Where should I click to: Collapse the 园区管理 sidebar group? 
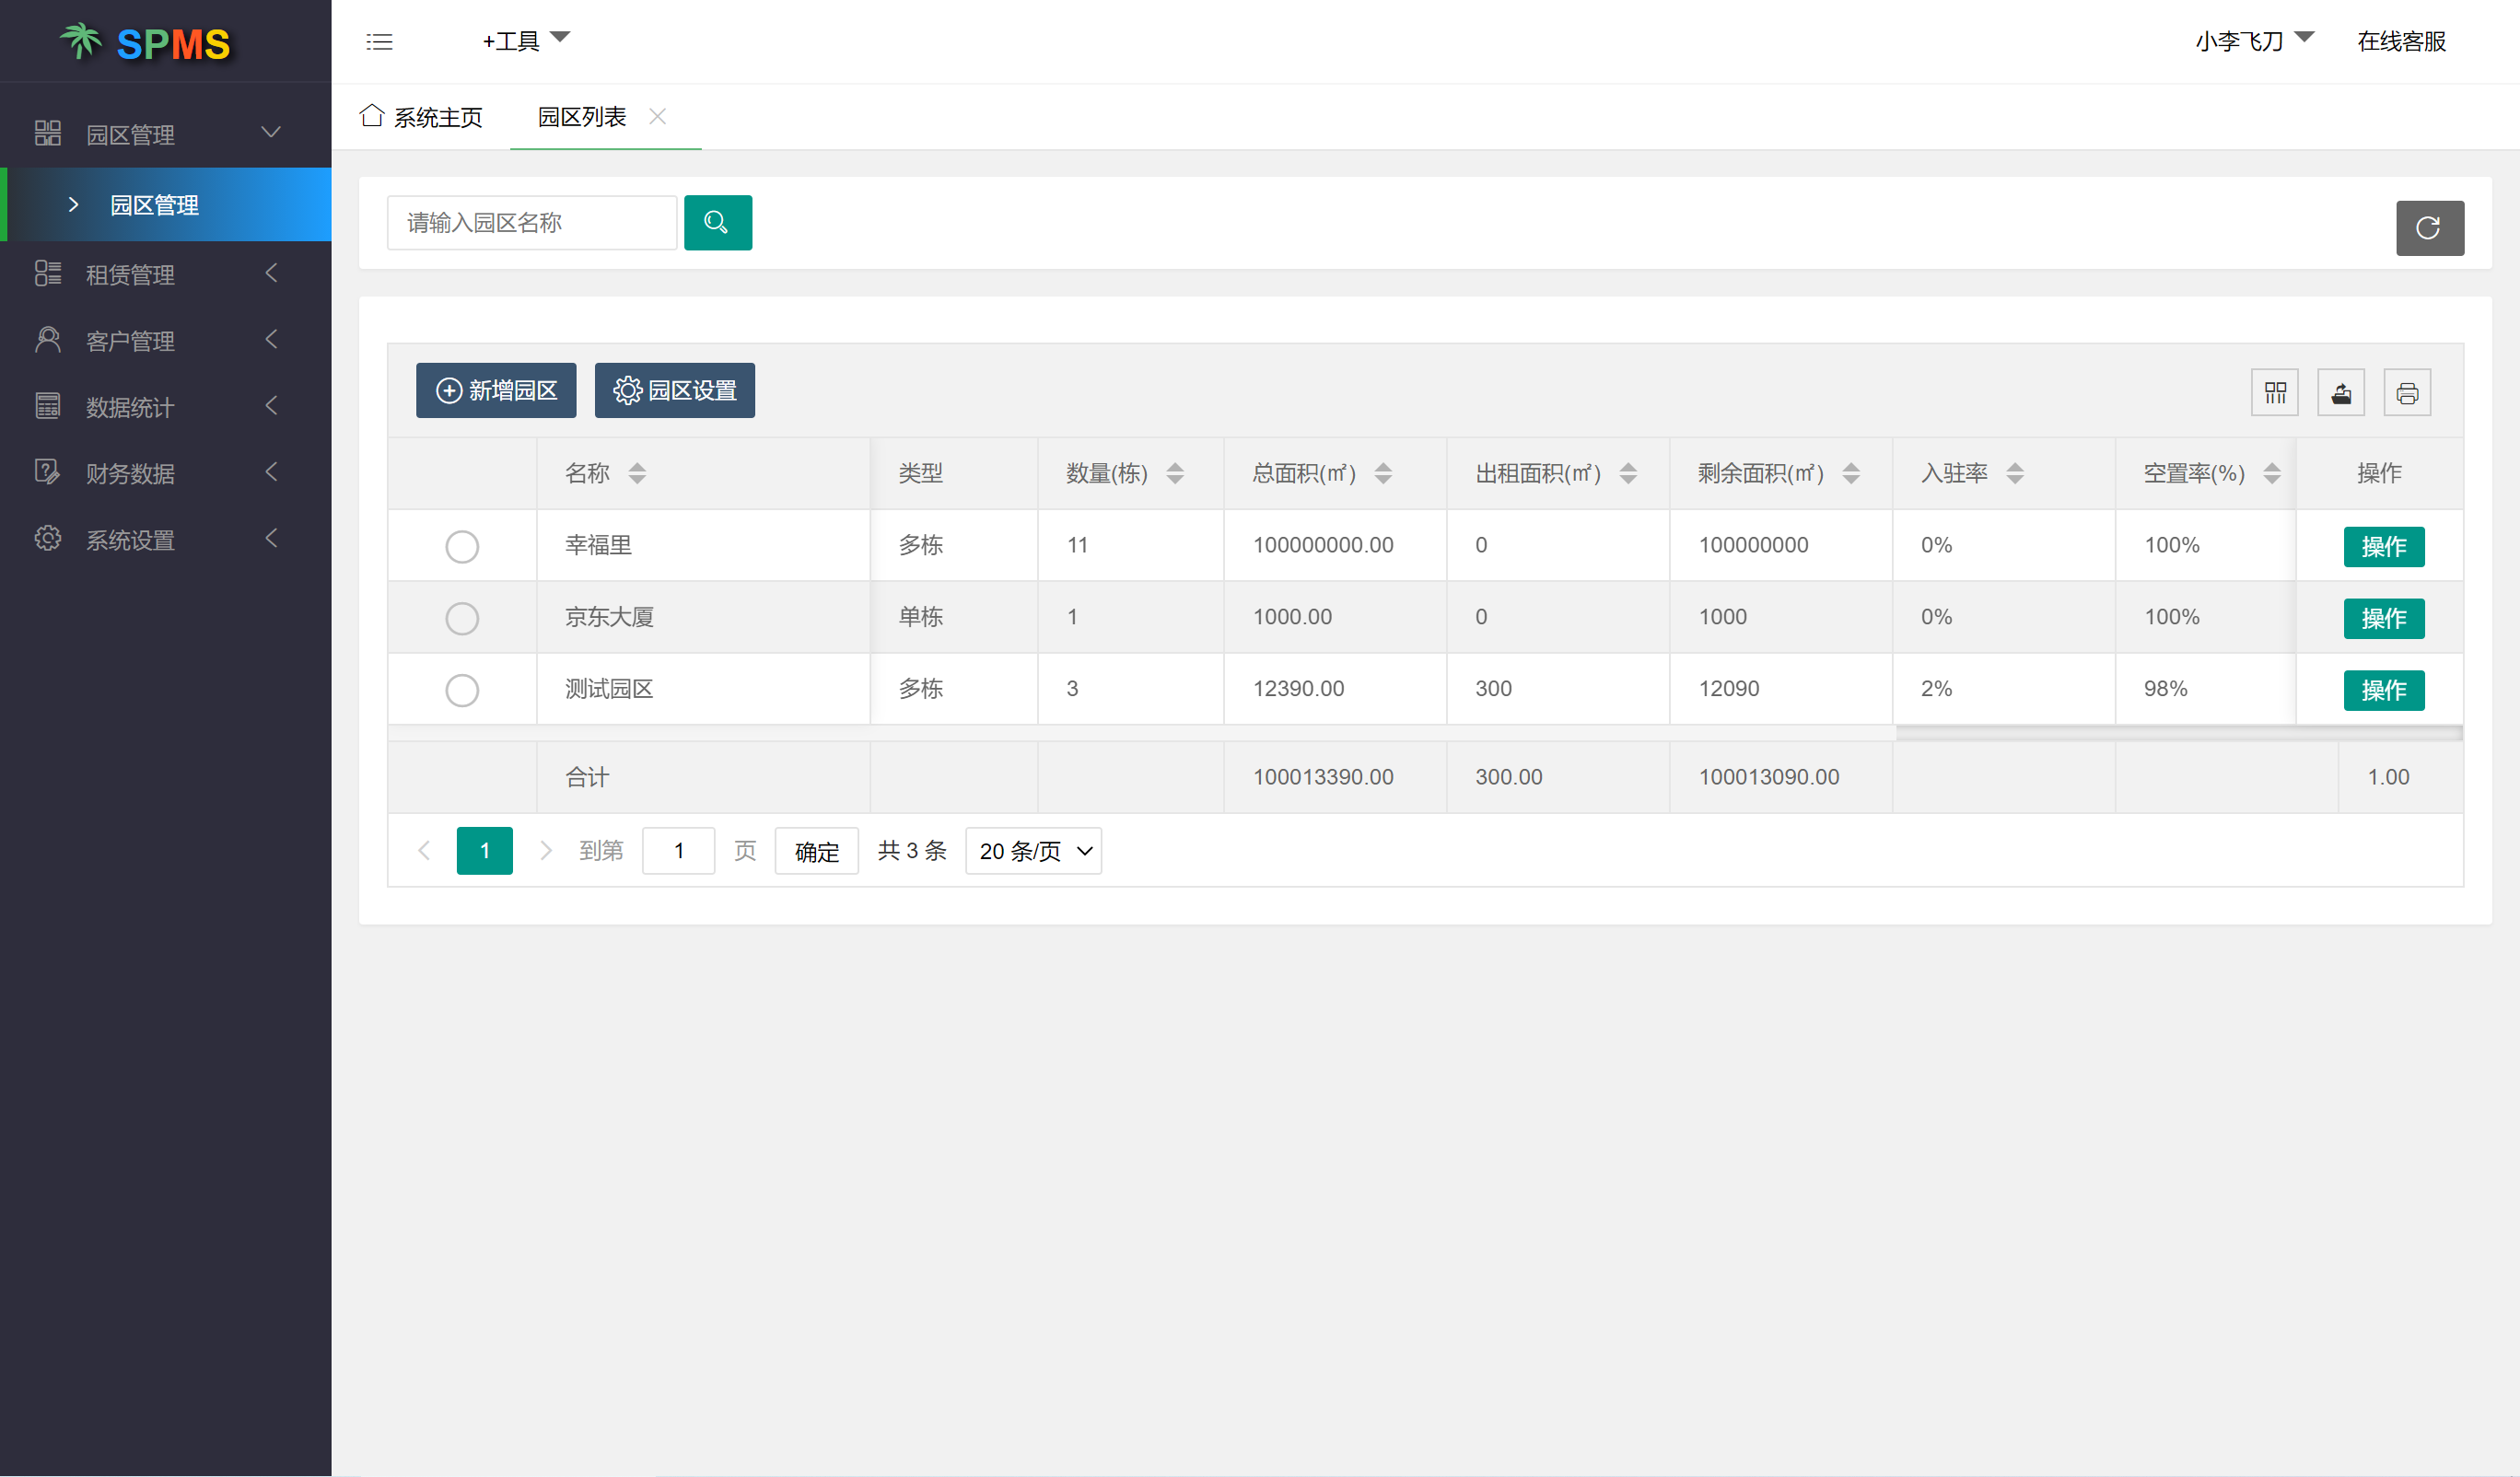point(271,133)
